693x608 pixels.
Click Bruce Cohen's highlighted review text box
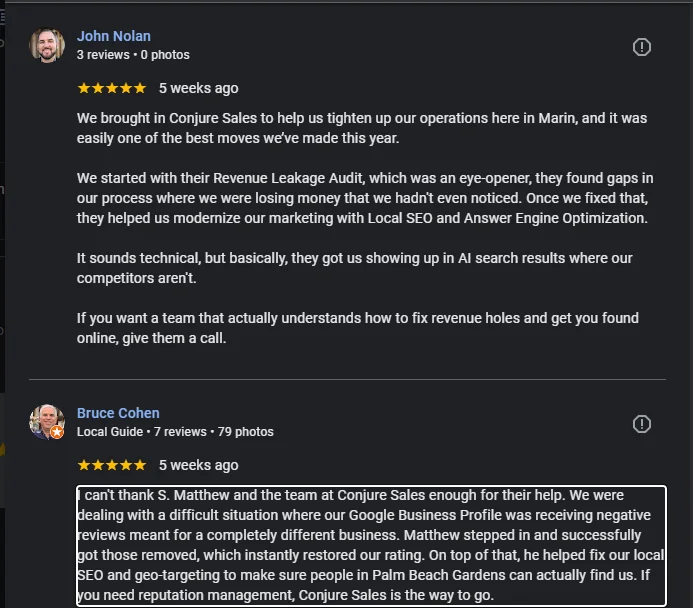tap(371, 546)
